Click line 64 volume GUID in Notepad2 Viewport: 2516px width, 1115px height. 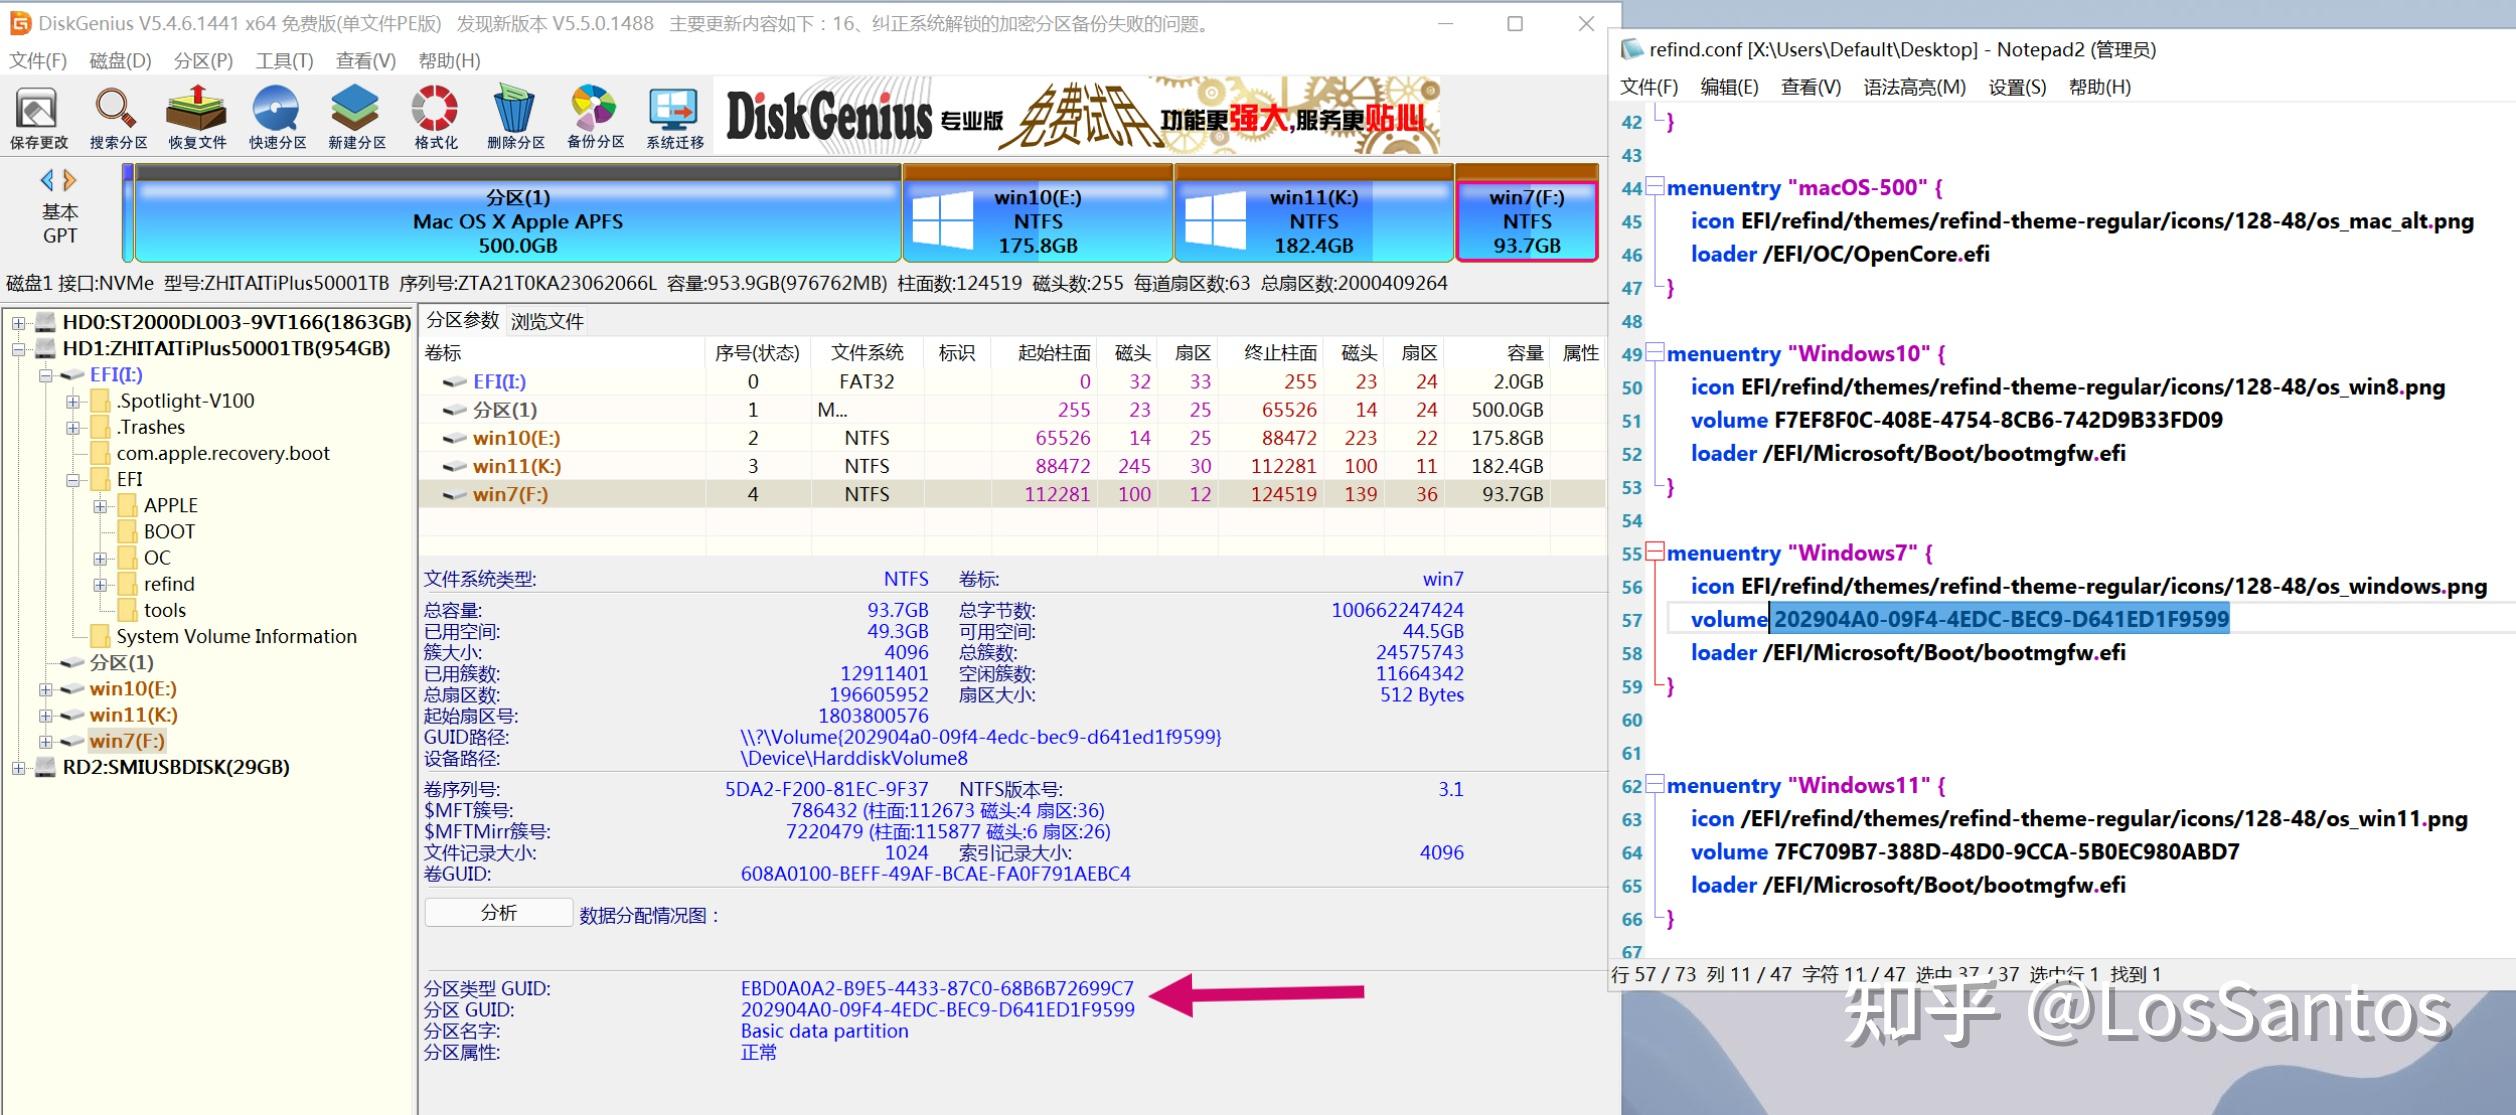tap(2006, 852)
